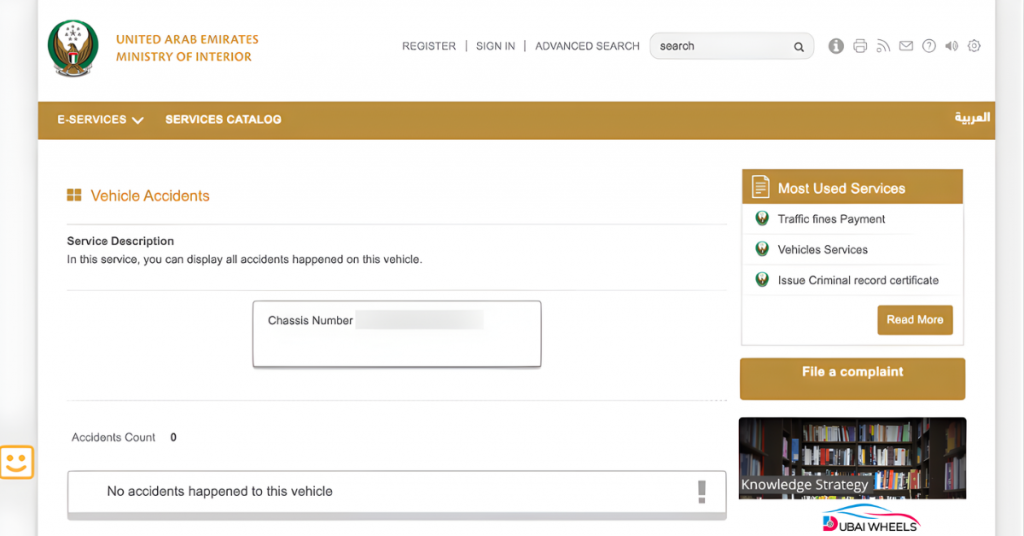Open ADVANCED SEARCH

tap(587, 46)
